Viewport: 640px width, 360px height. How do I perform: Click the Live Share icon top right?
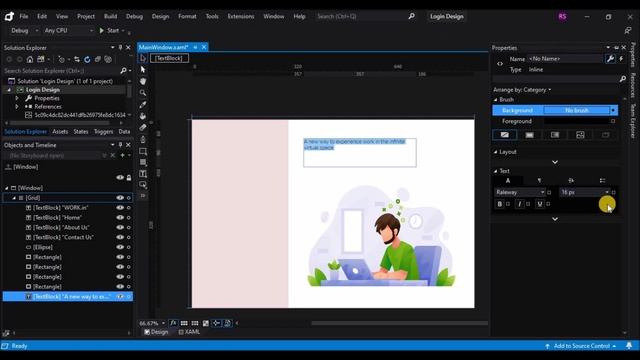coord(627,31)
